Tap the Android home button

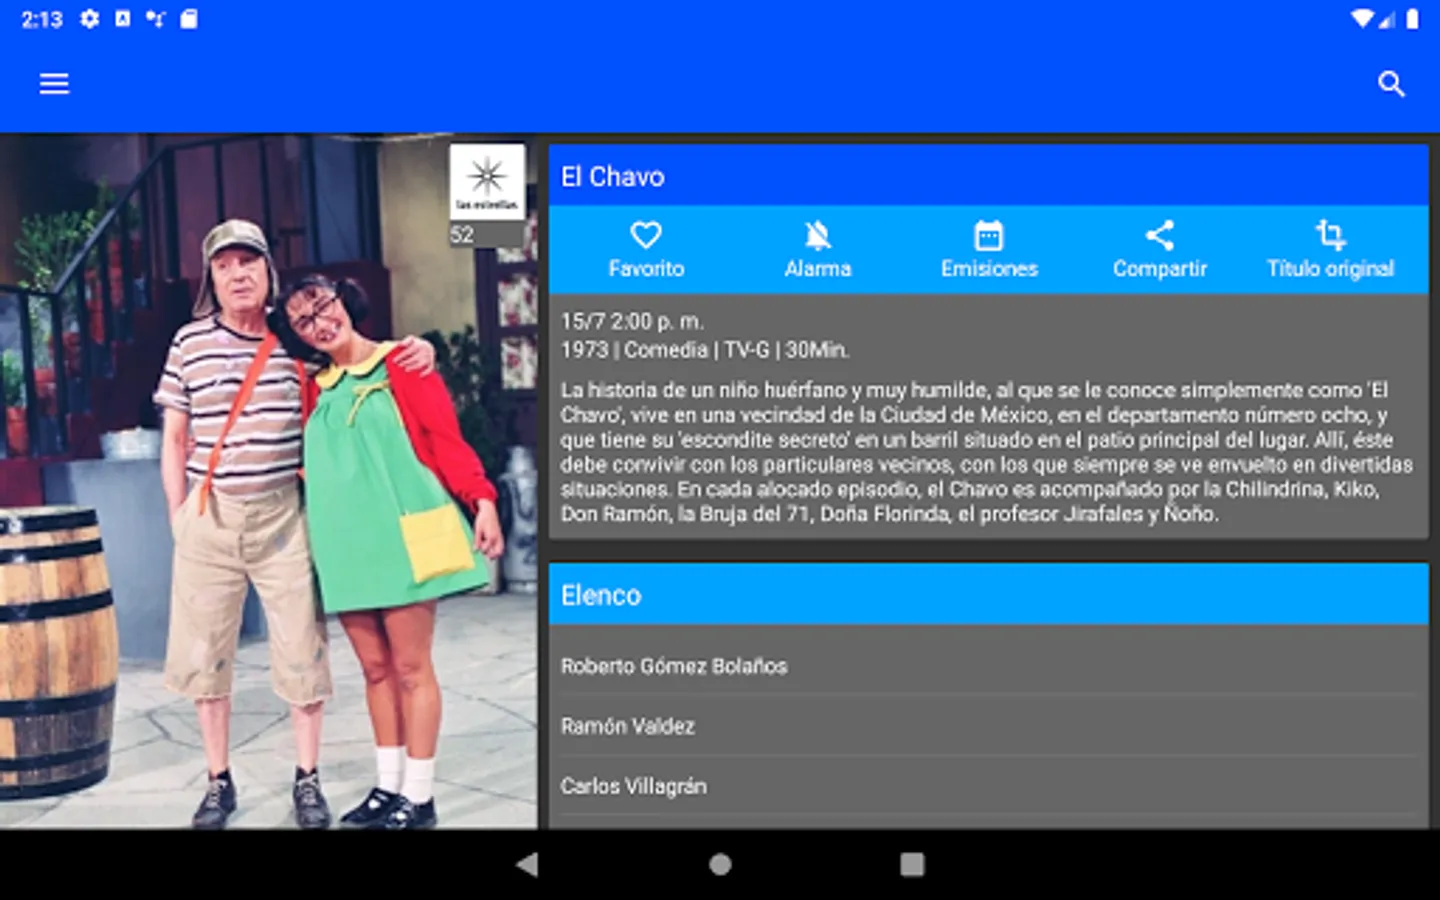(x=720, y=864)
